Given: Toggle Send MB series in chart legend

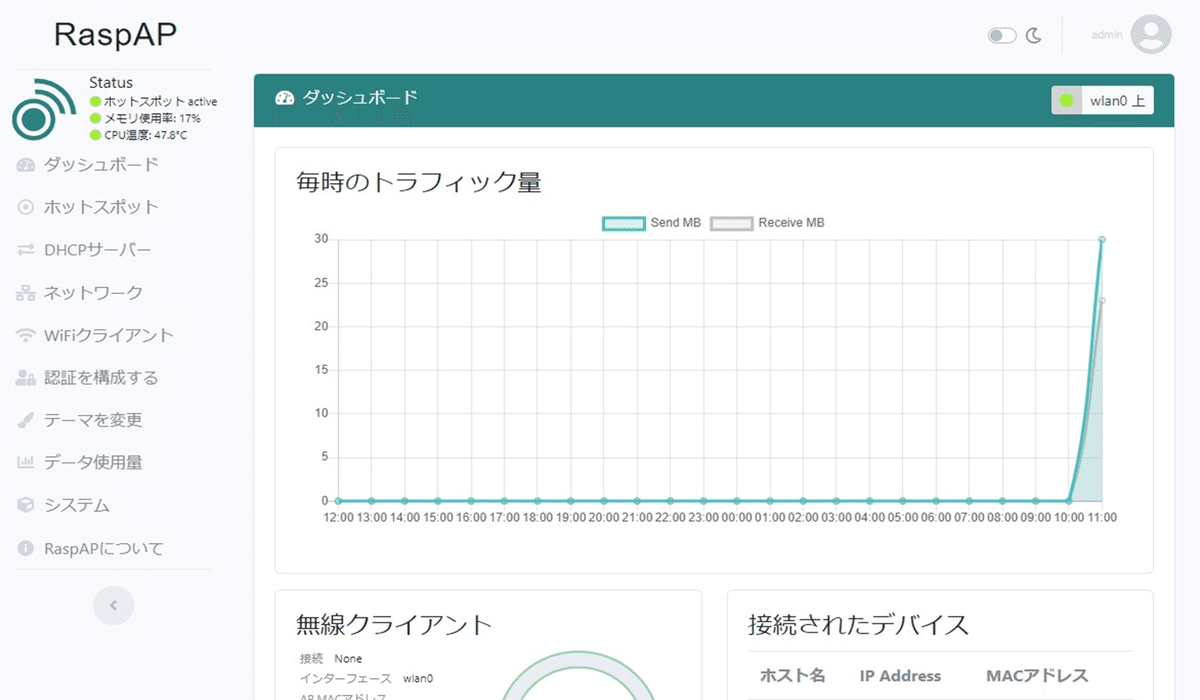Looking at the screenshot, I should tap(652, 223).
